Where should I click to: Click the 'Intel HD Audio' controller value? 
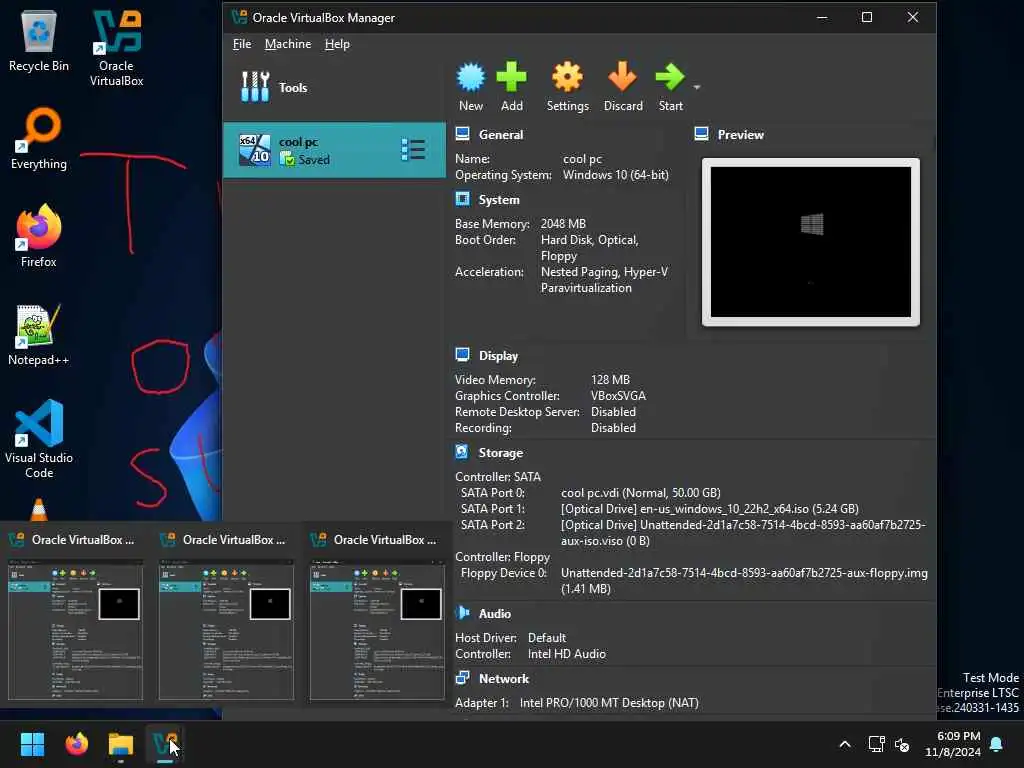pyautogui.click(x=566, y=654)
